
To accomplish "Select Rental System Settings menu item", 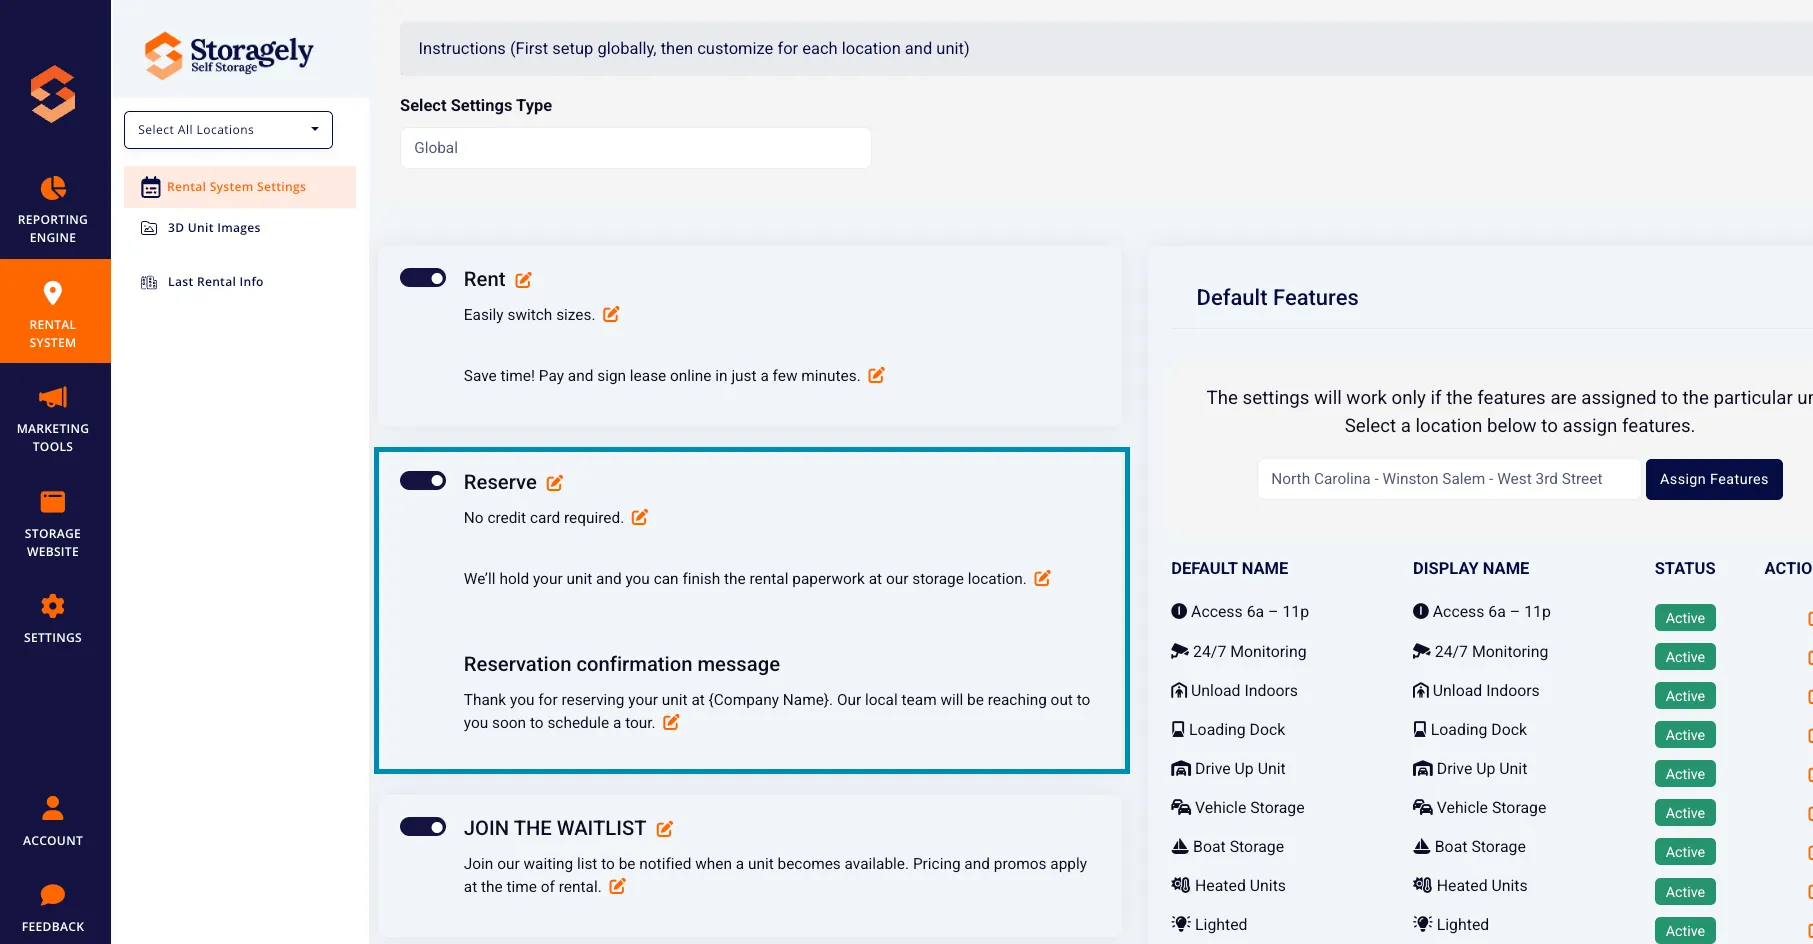I will tap(240, 187).
